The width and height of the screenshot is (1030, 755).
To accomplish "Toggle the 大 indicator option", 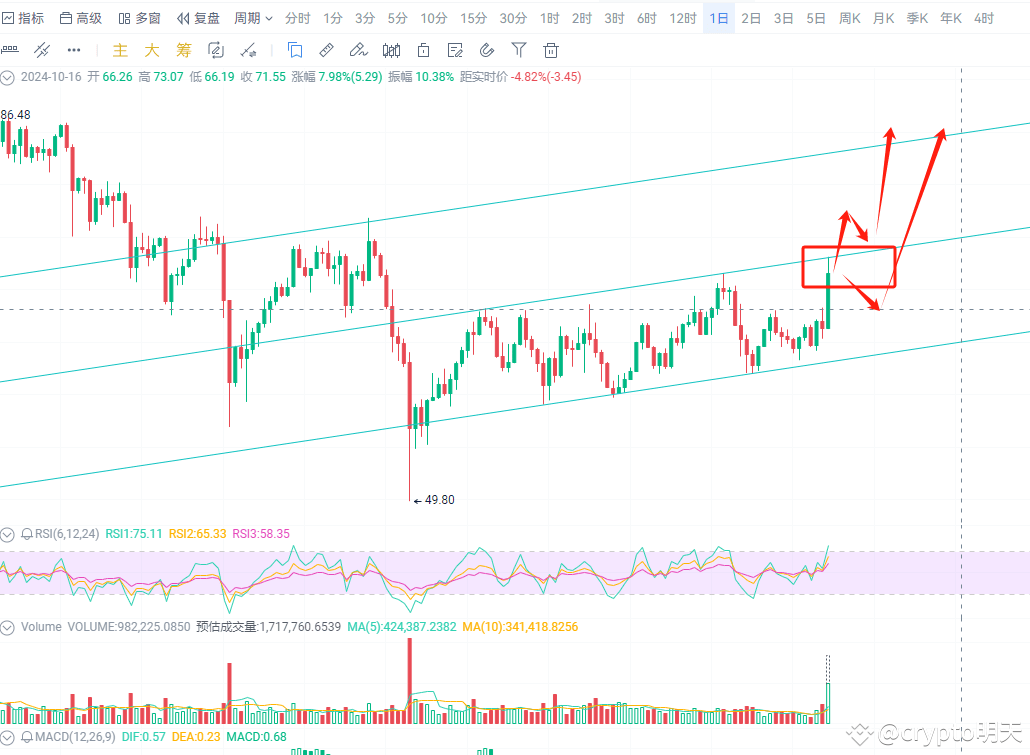I will click(x=149, y=50).
